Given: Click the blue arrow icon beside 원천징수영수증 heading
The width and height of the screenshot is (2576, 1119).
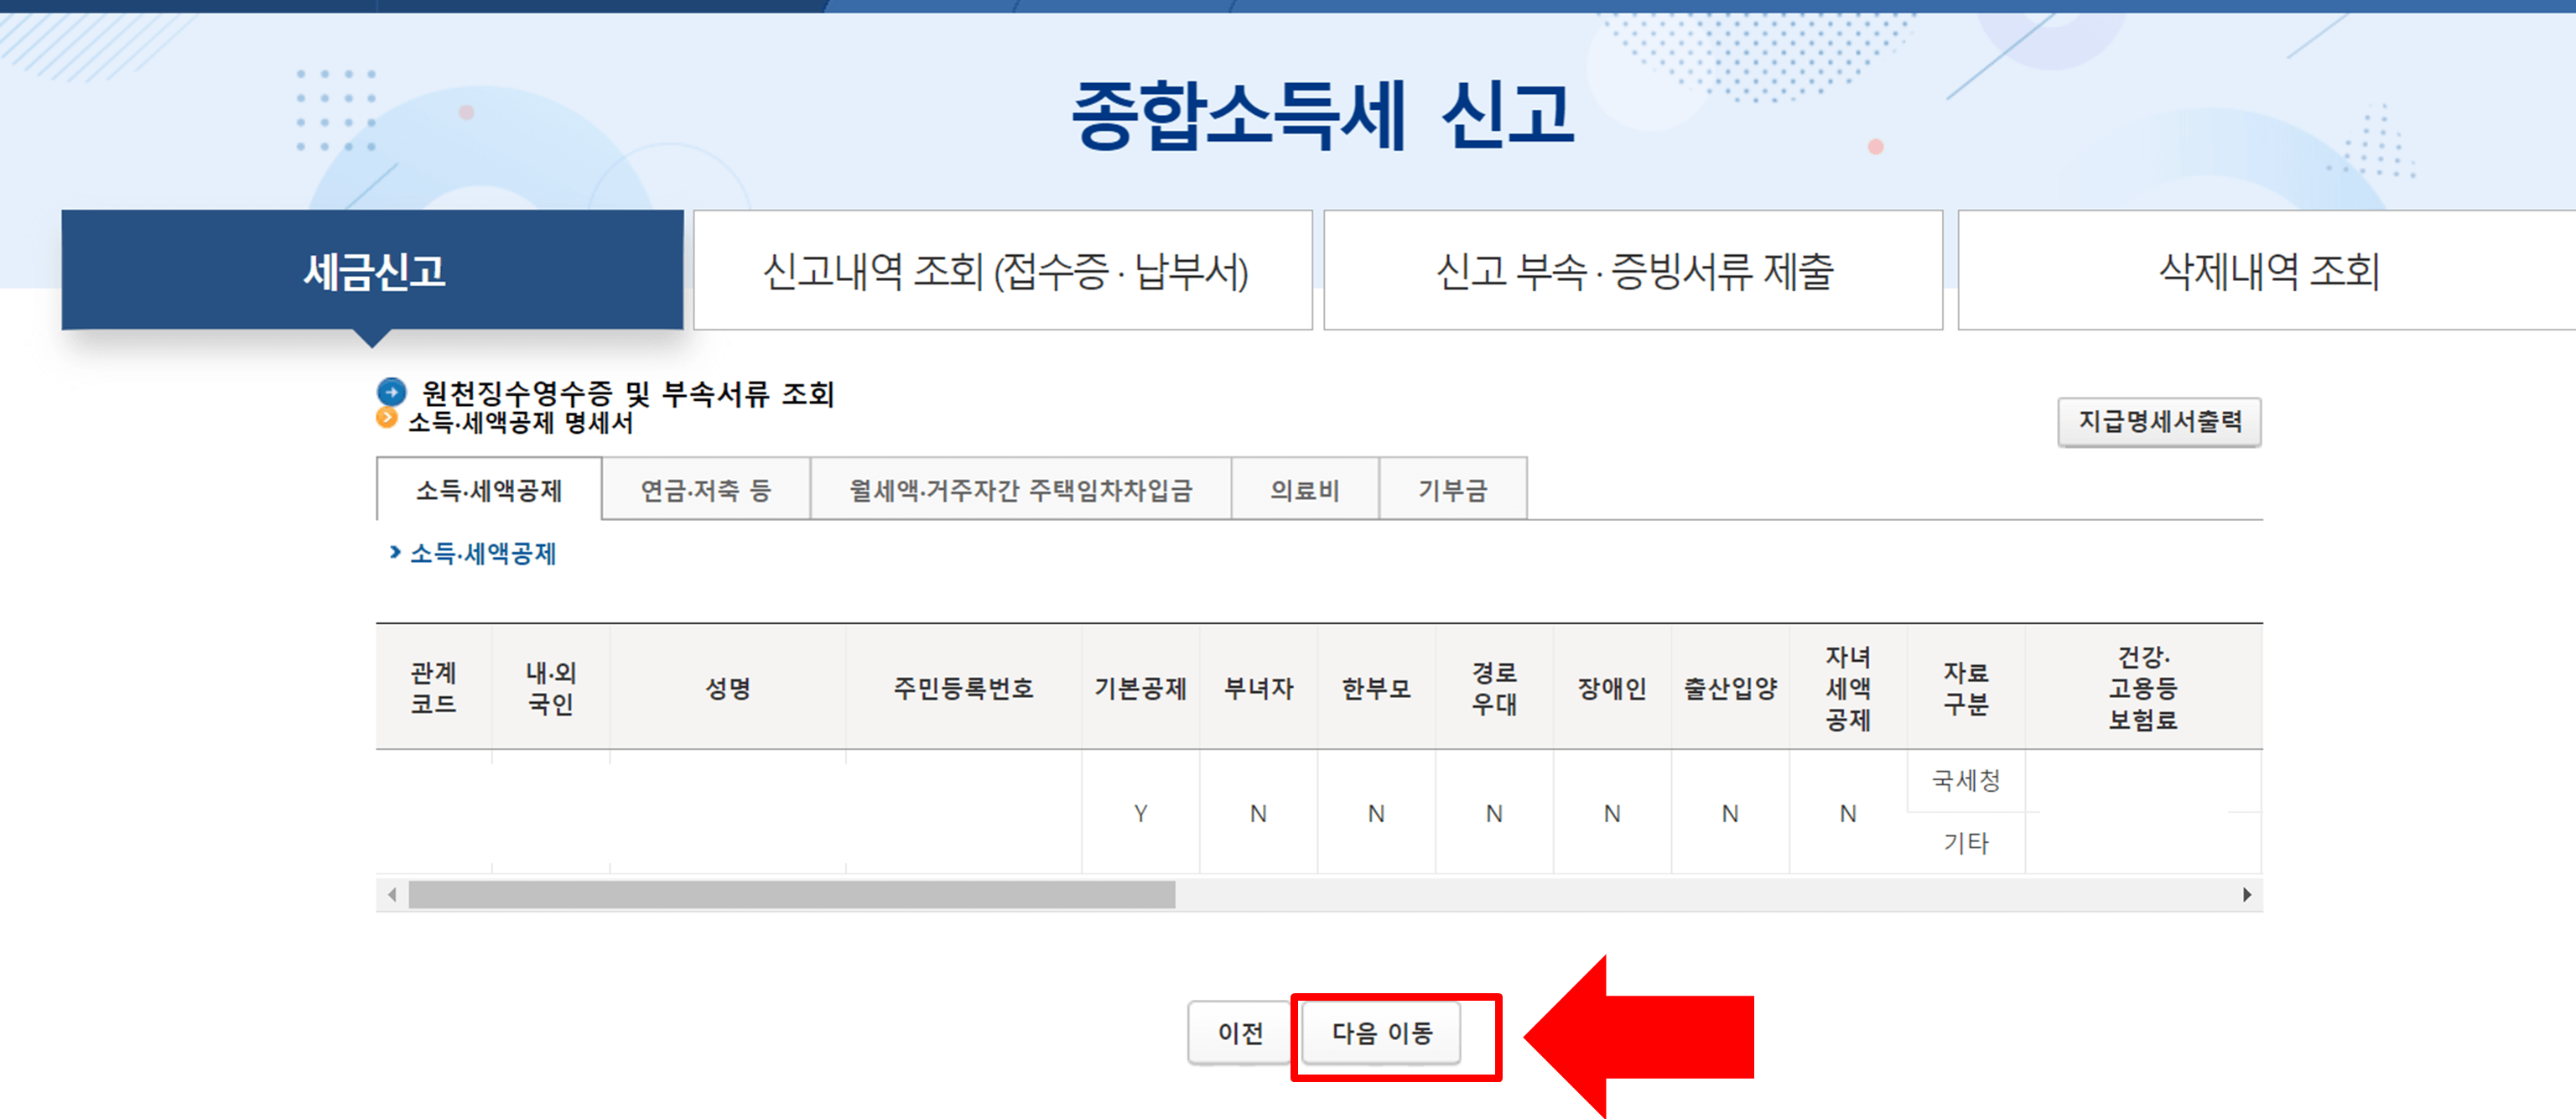Looking at the screenshot, I should pyautogui.click(x=391, y=392).
